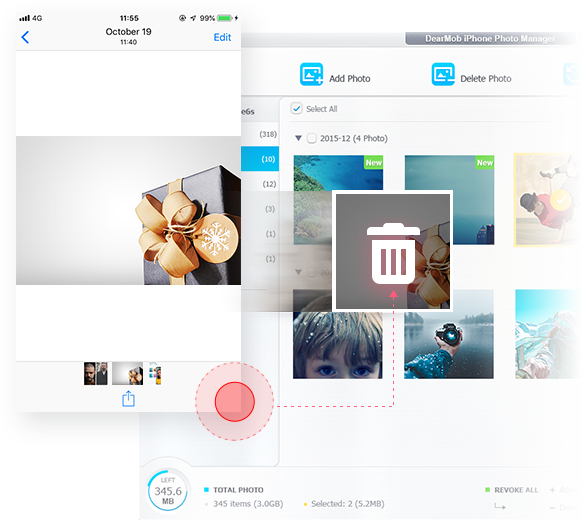The width and height of the screenshot is (582, 520).
Task: Click the Add Photo icon
Action: [311, 74]
